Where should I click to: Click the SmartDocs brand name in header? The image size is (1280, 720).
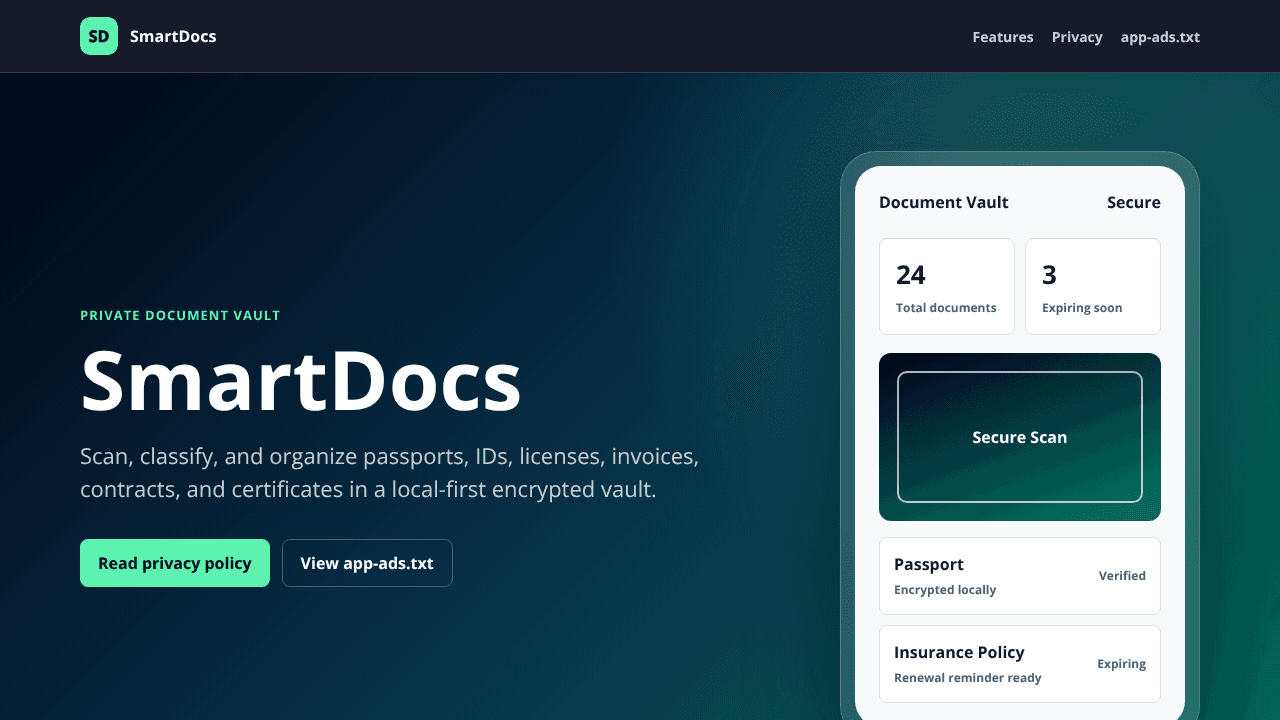coord(173,36)
